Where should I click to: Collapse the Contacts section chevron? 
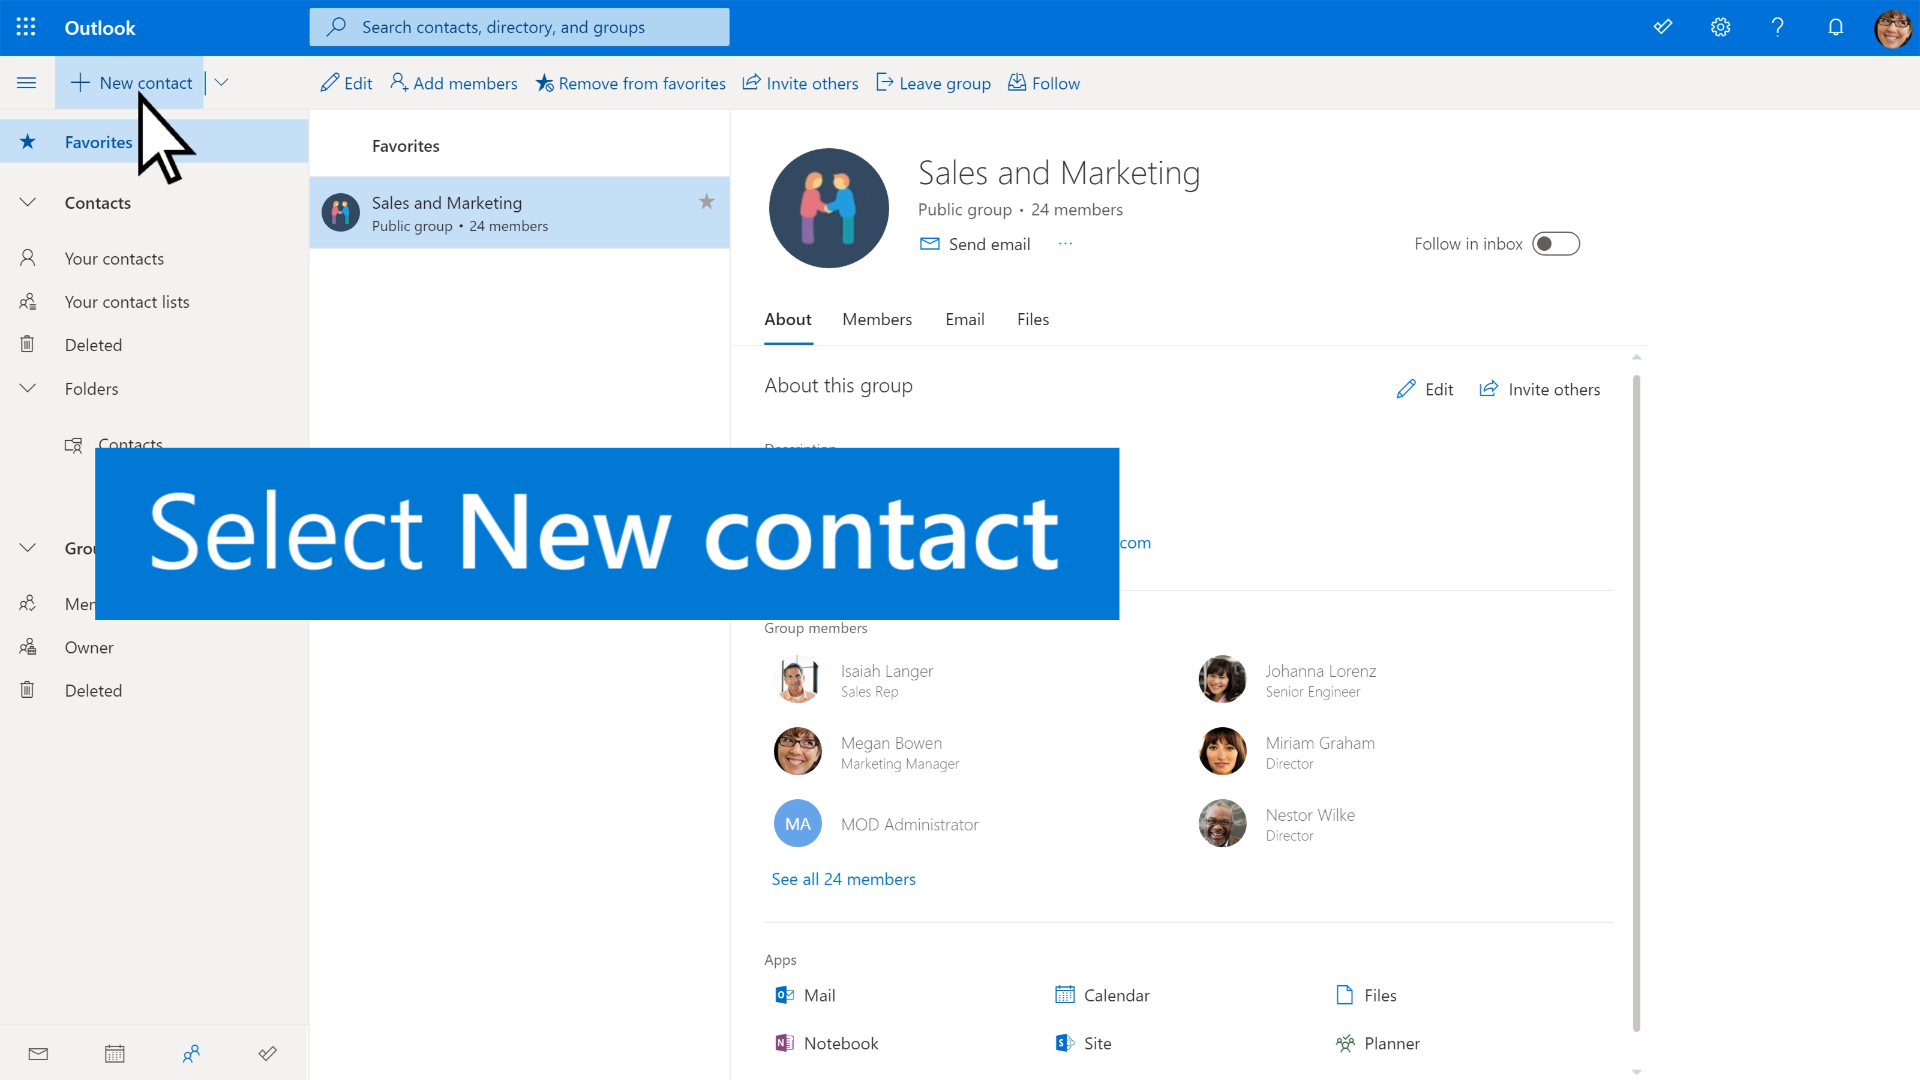(27, 202)
